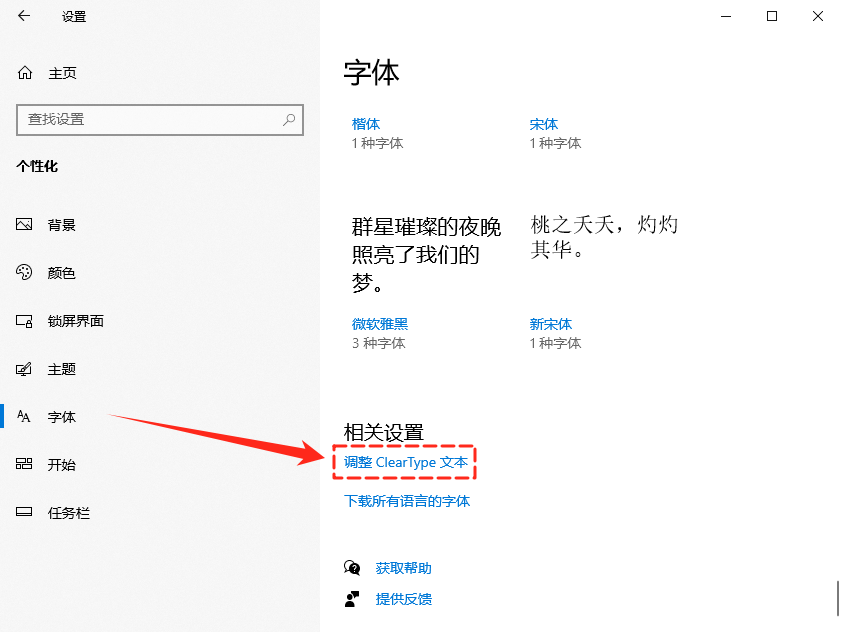Click the 查找设置 search input field

pos(150,120)
